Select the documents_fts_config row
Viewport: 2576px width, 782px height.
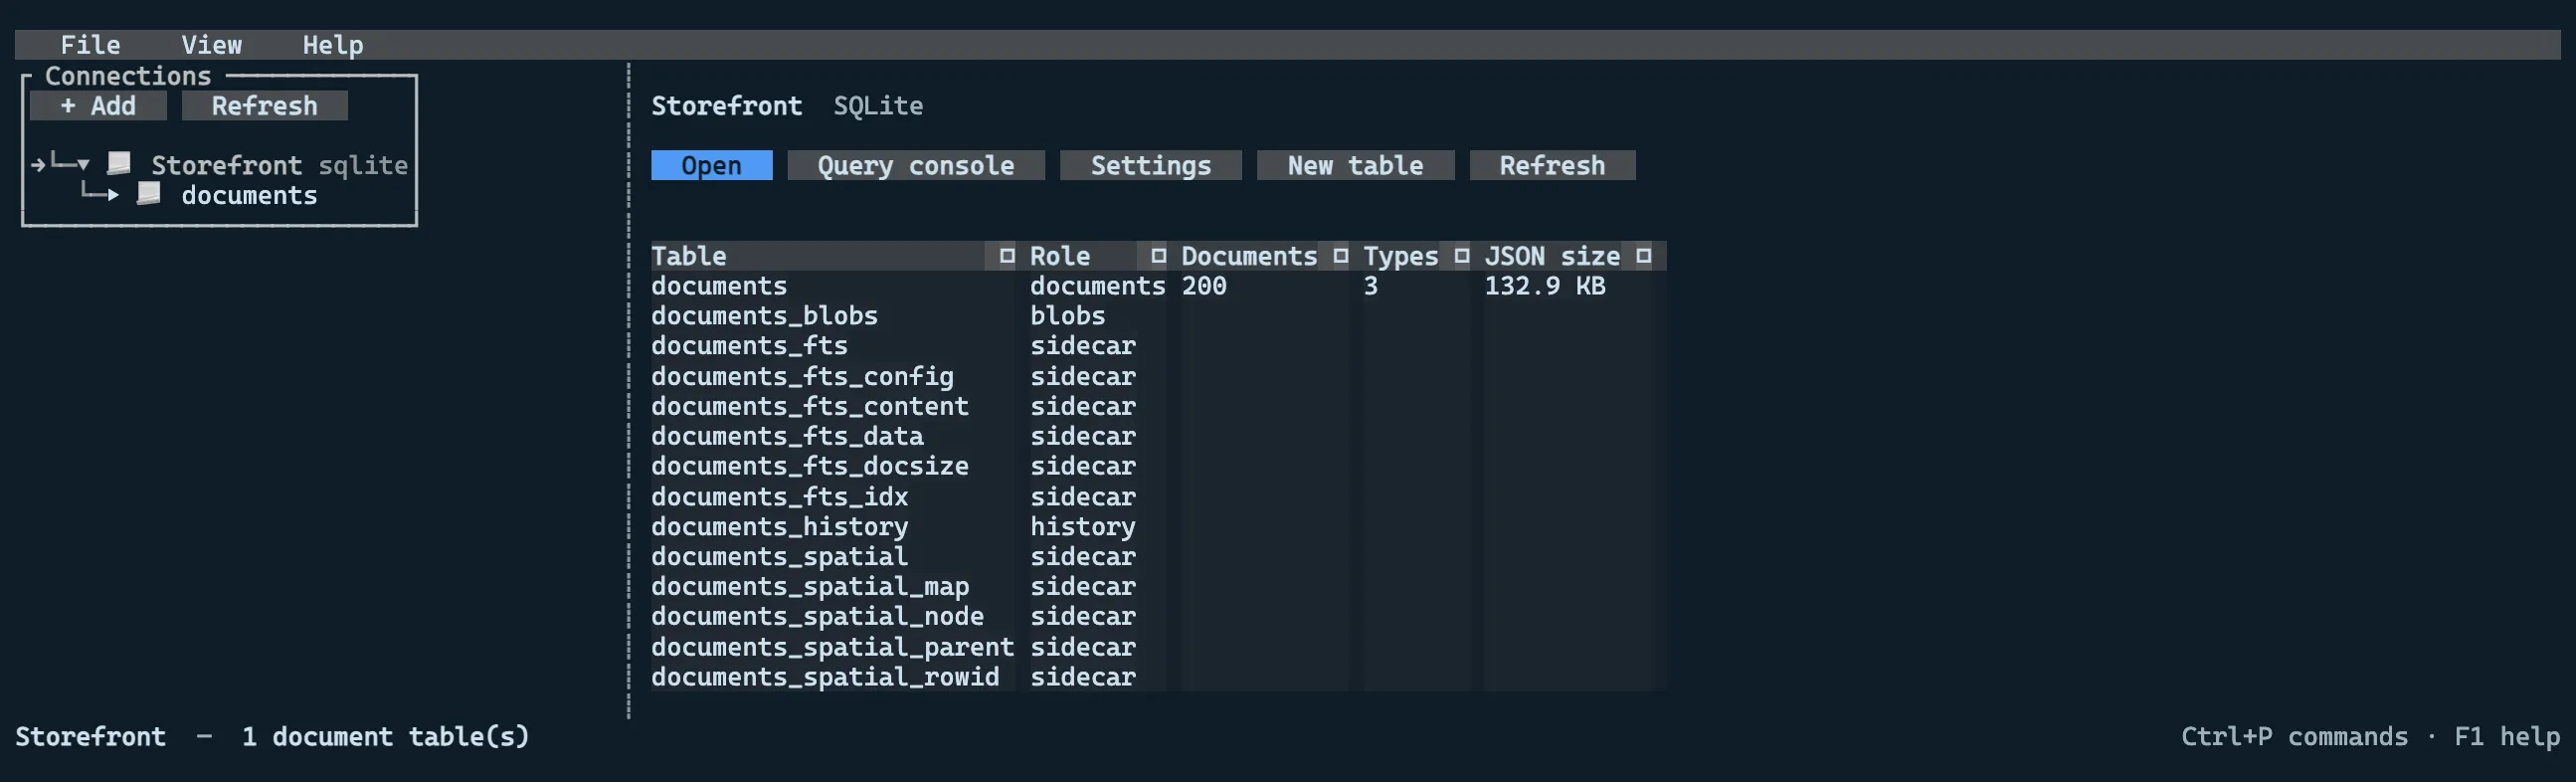pyautogui.click(x=1158, y=377)
